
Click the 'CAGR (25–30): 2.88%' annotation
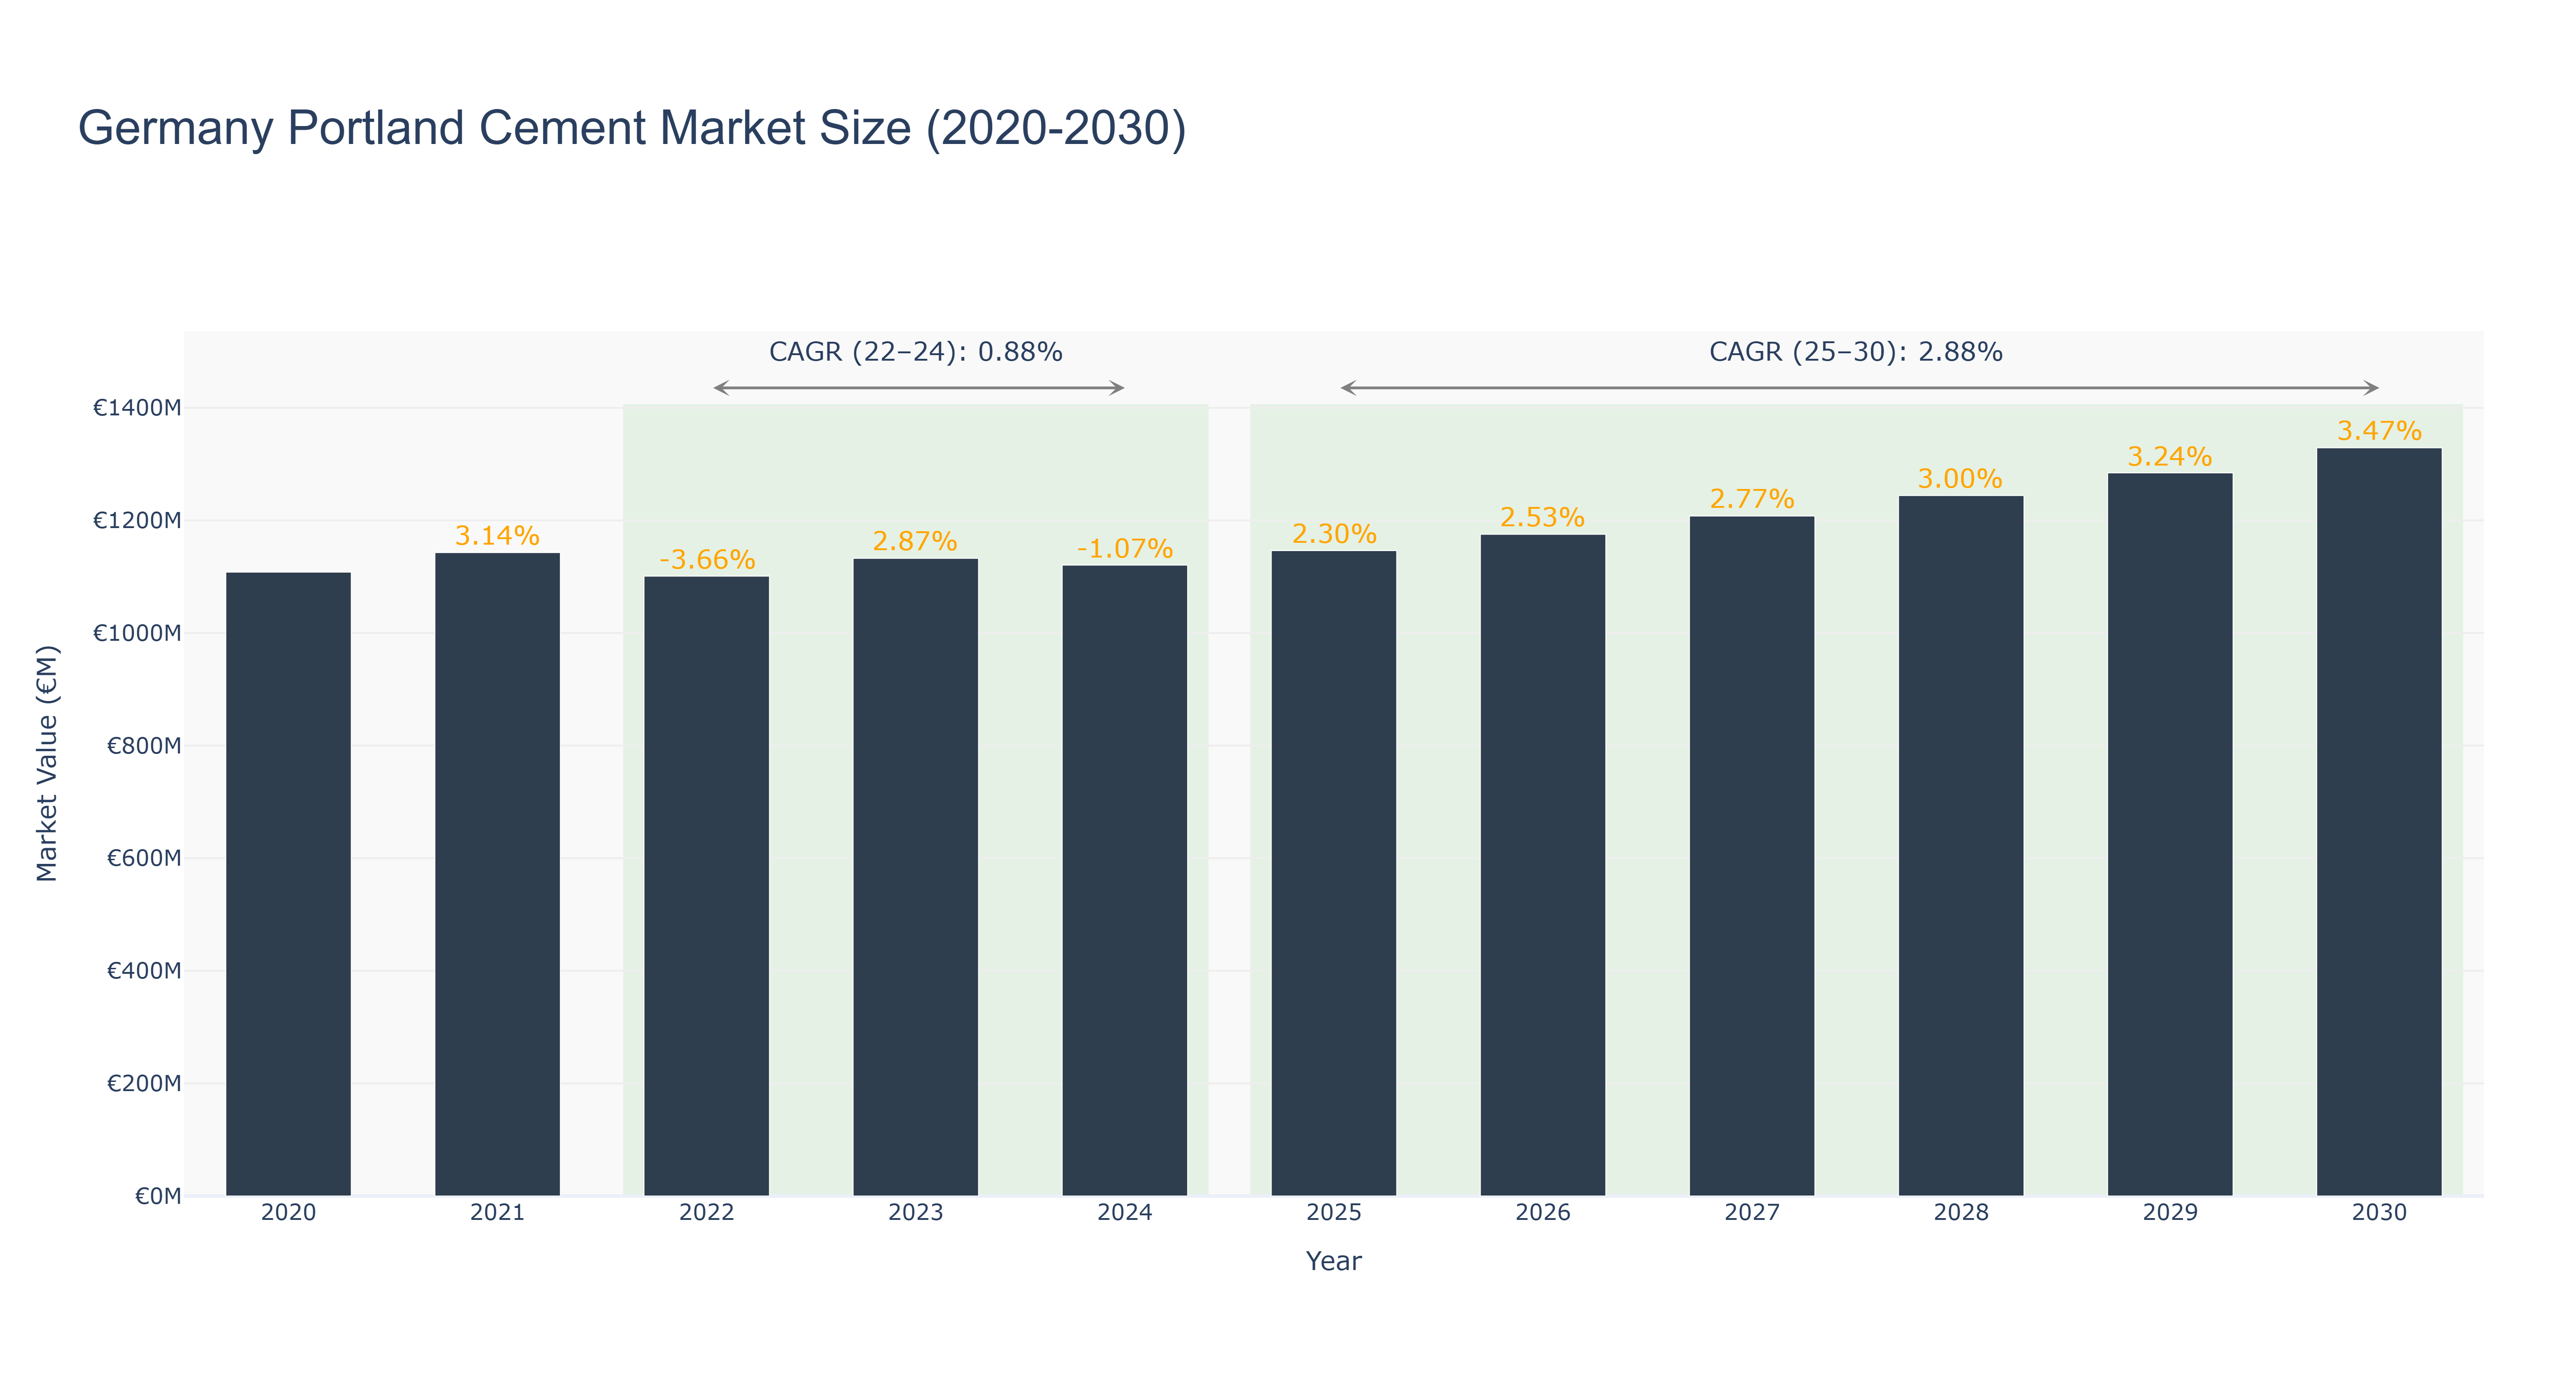(x=1855, y=352)
